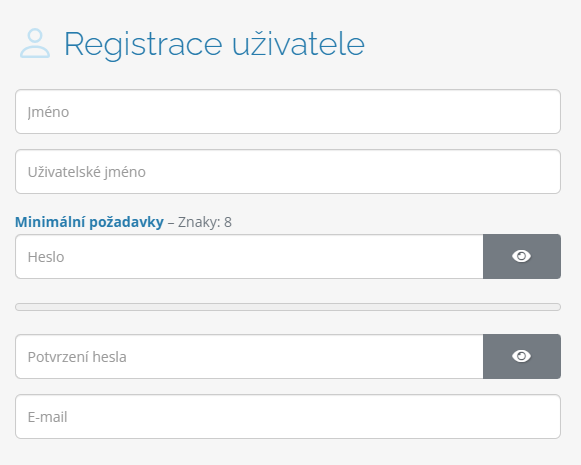The width and height of the screenshot is (581, 465).
Task: Click the password strength progress bar
Action: click(288, 307)
